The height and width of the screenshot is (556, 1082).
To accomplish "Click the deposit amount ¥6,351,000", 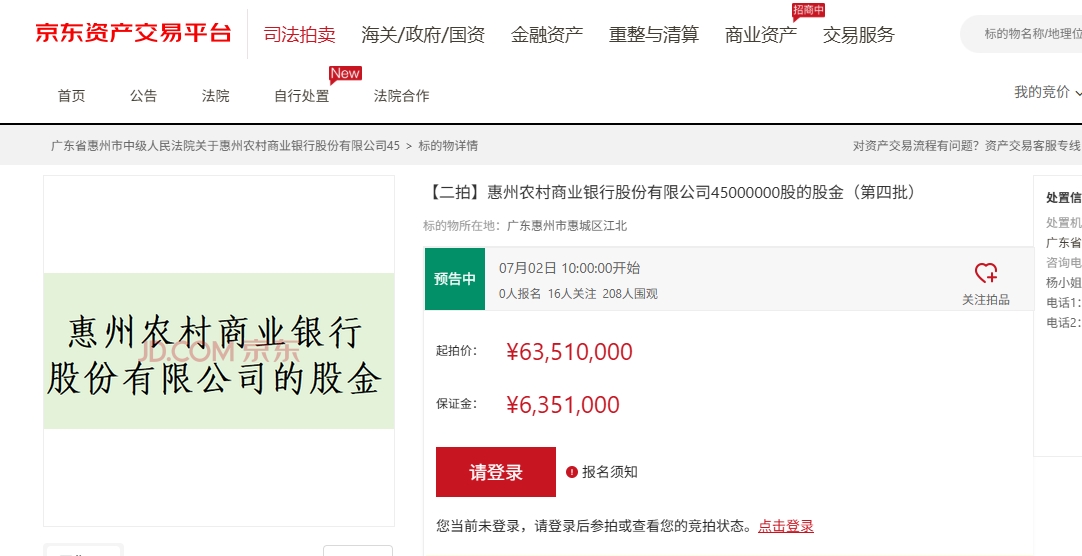I will tap(562, 404).
